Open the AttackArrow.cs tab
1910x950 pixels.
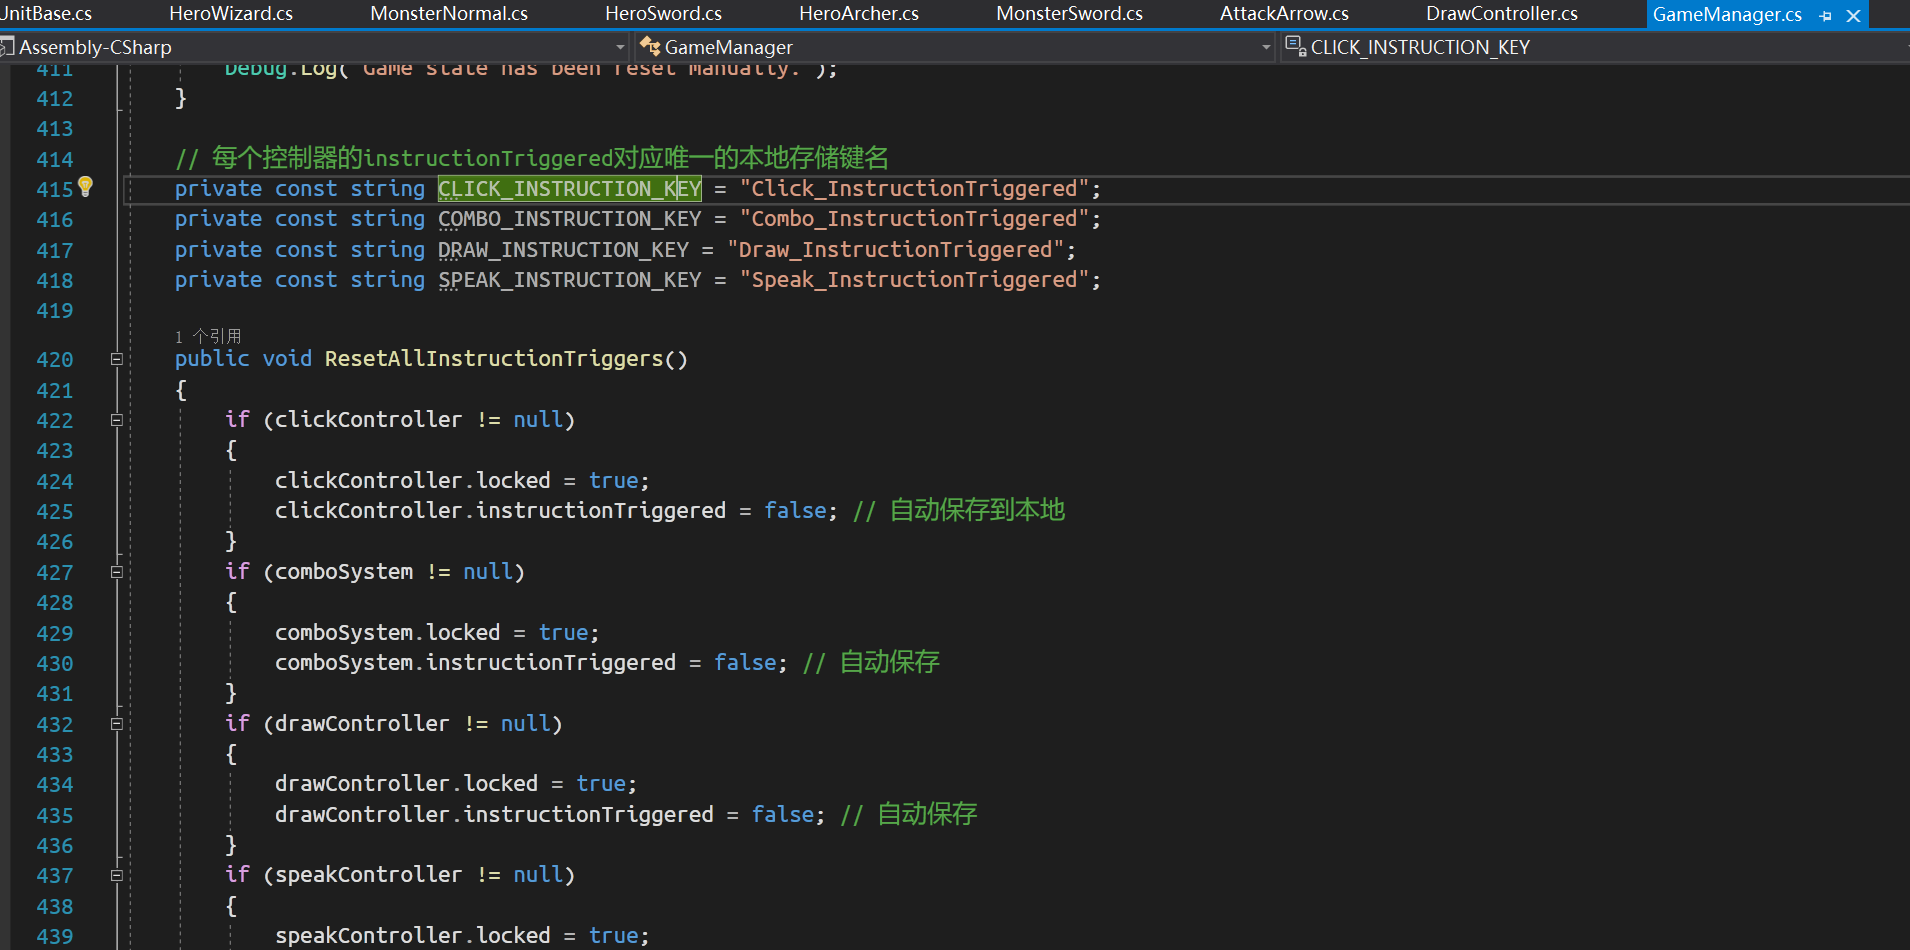[x=1284, y=14]
